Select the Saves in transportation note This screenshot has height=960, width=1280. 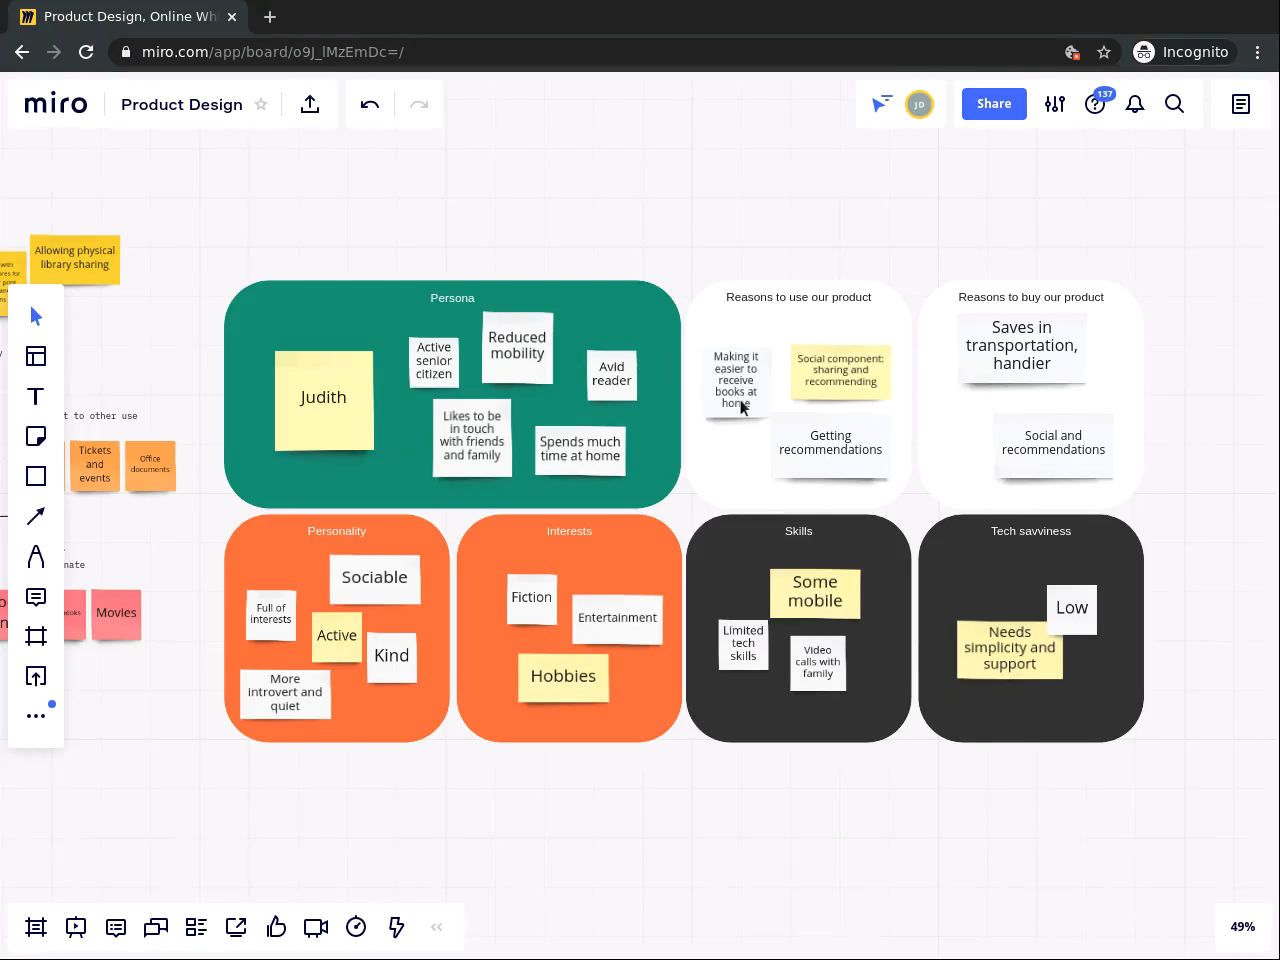point(1022,347)
